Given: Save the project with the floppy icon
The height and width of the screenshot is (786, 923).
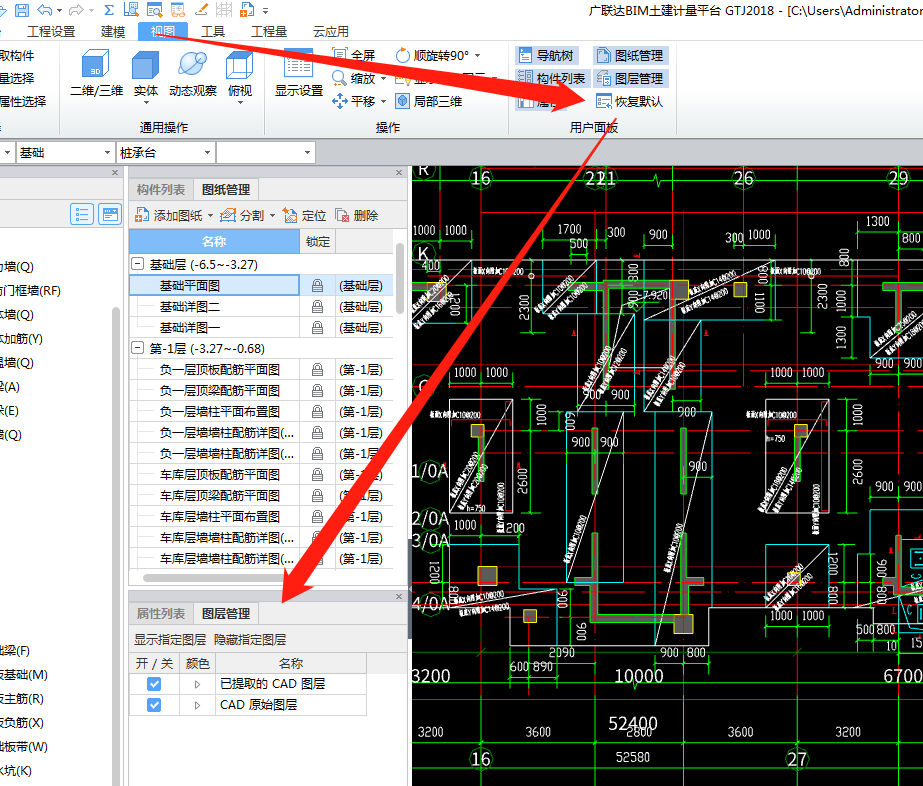Looking at the screenshot, I should 22,9.
